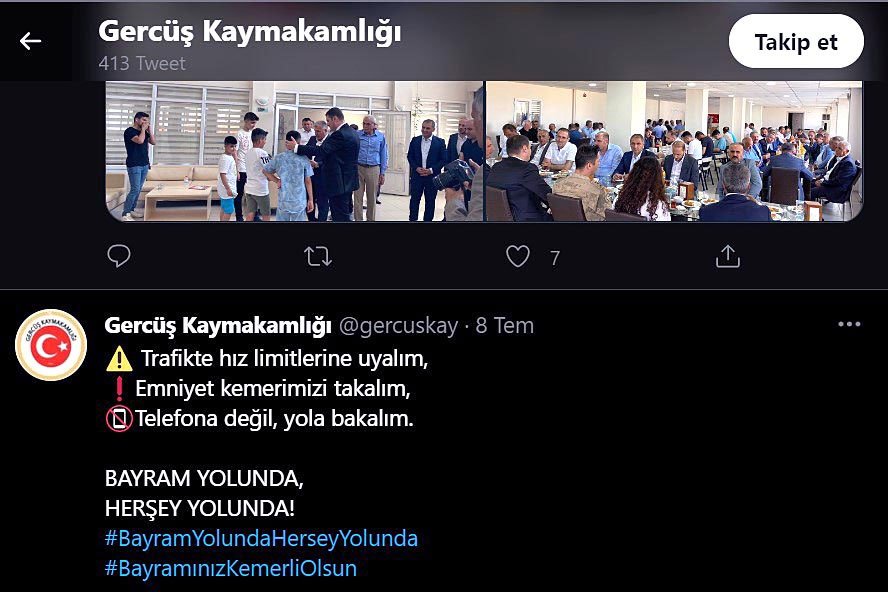View the right dining hall photo
The width and height of the screenshot is (888, 592).
click(674, 151)
